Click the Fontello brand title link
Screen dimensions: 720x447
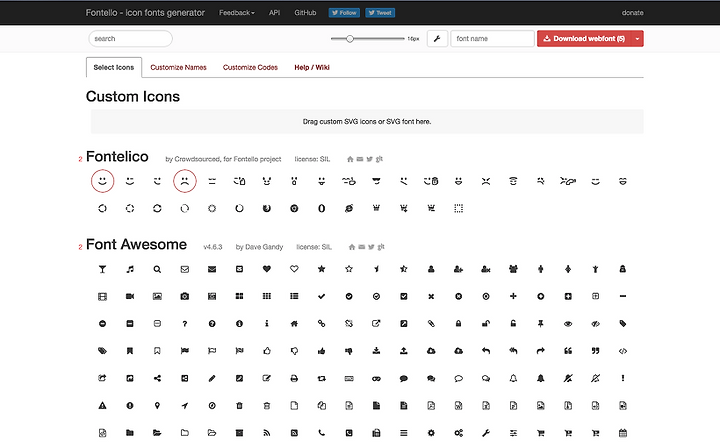(145, 13)
